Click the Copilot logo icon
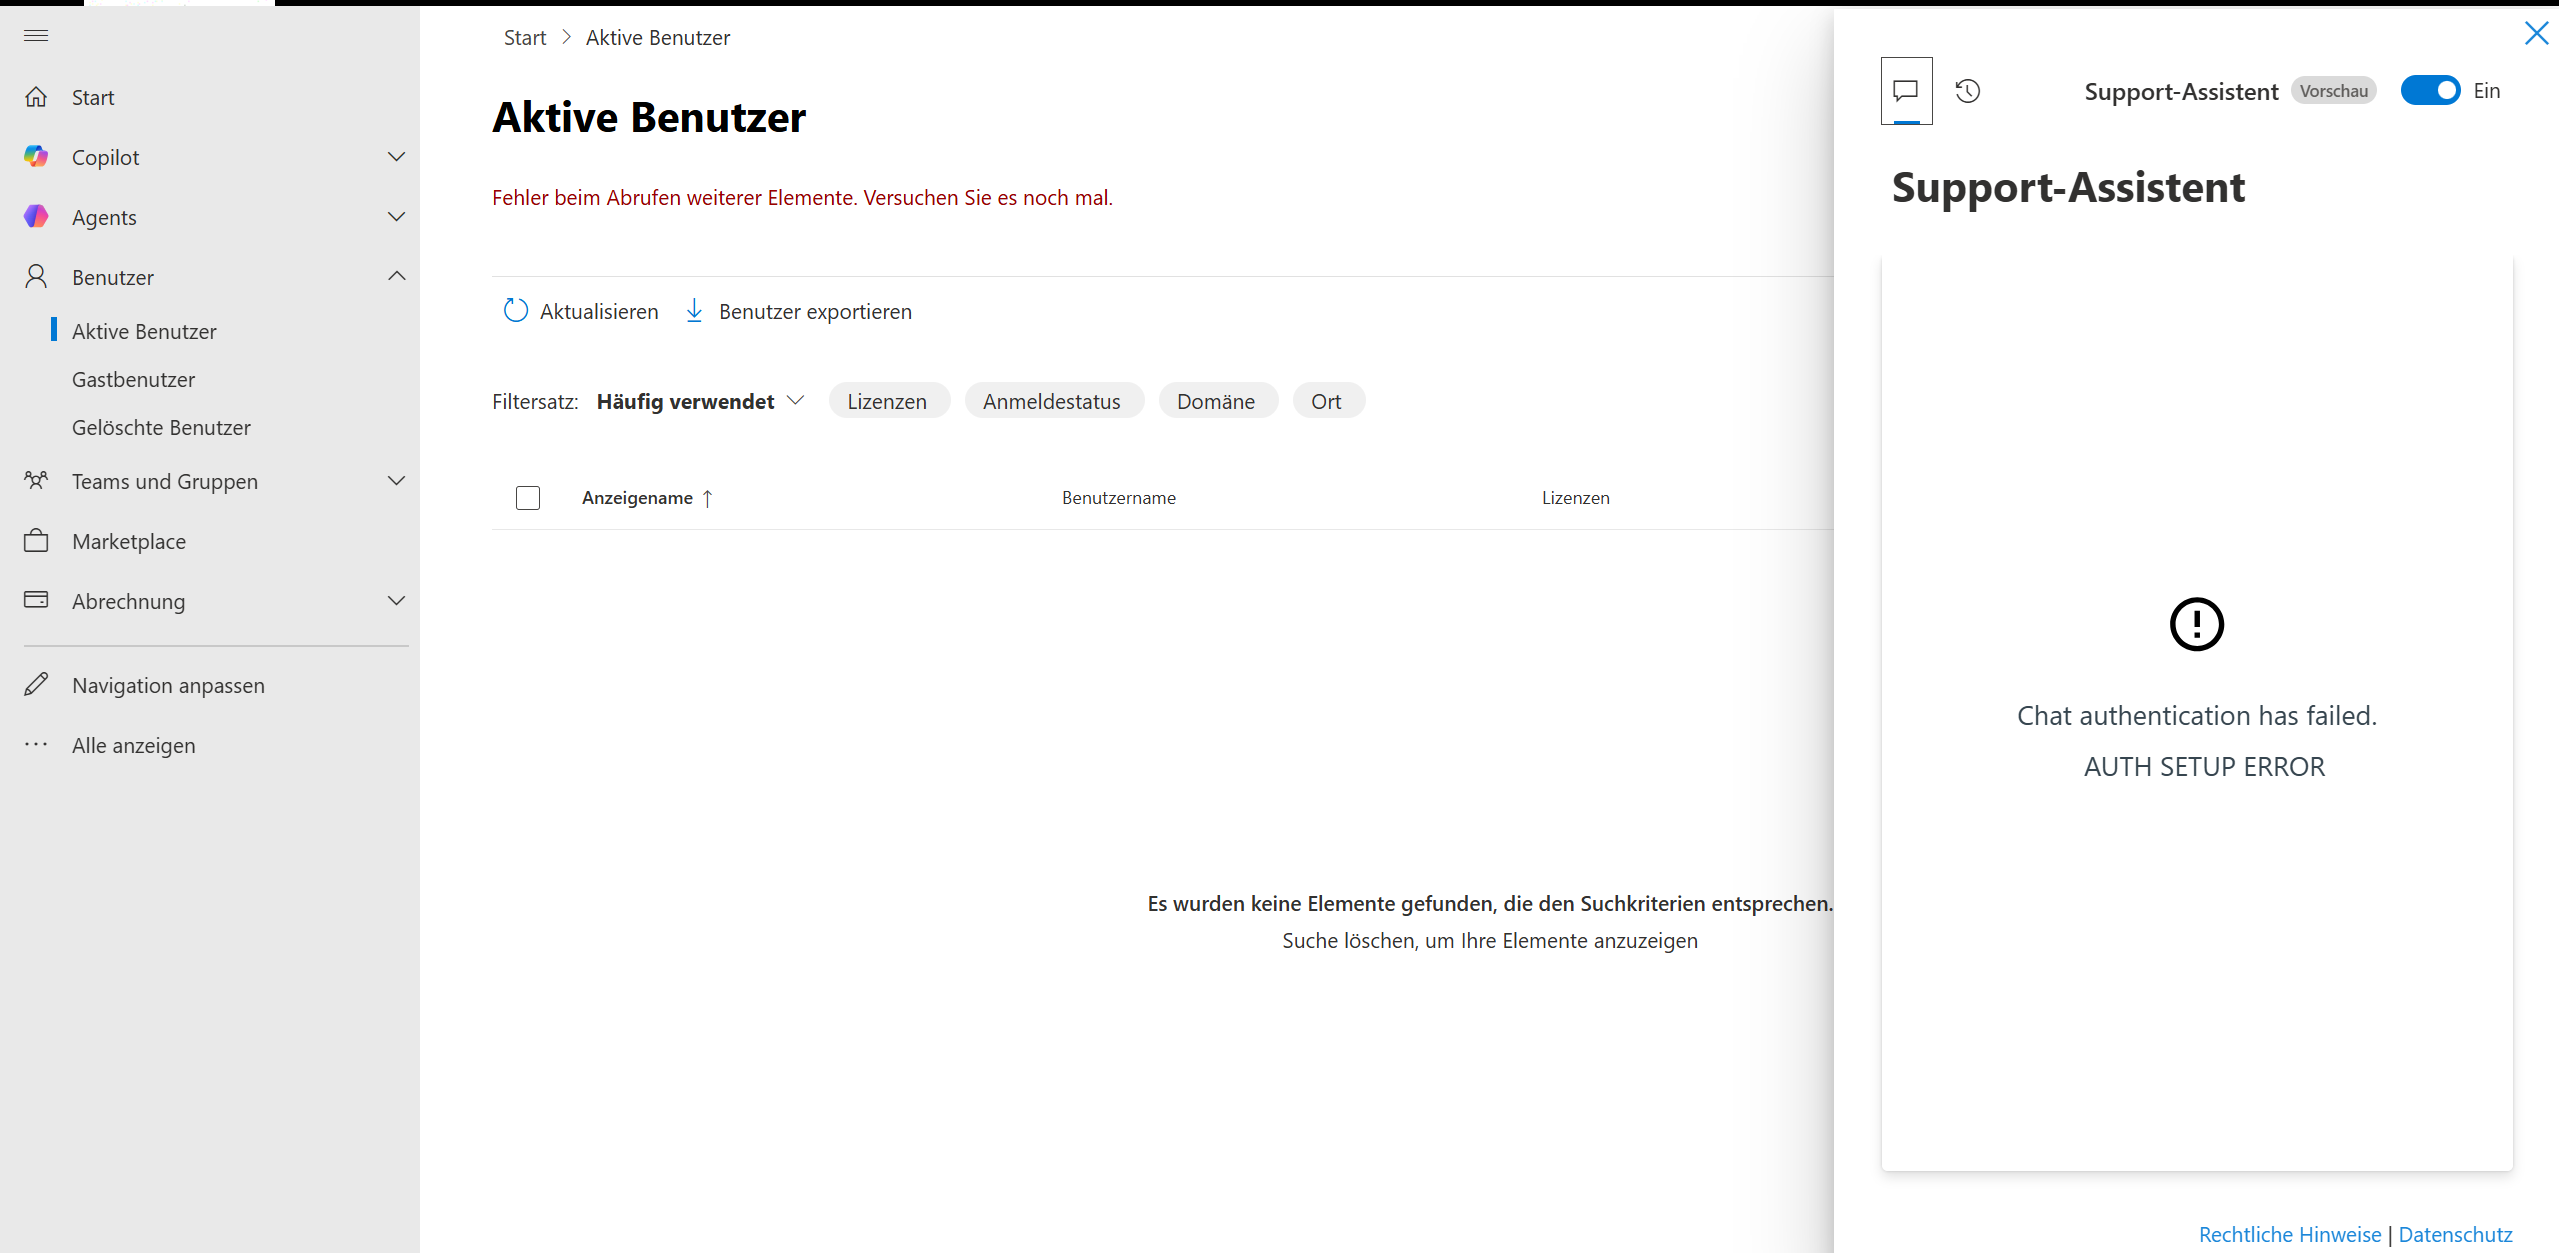 pyautogui.click(x=36, y=157)
